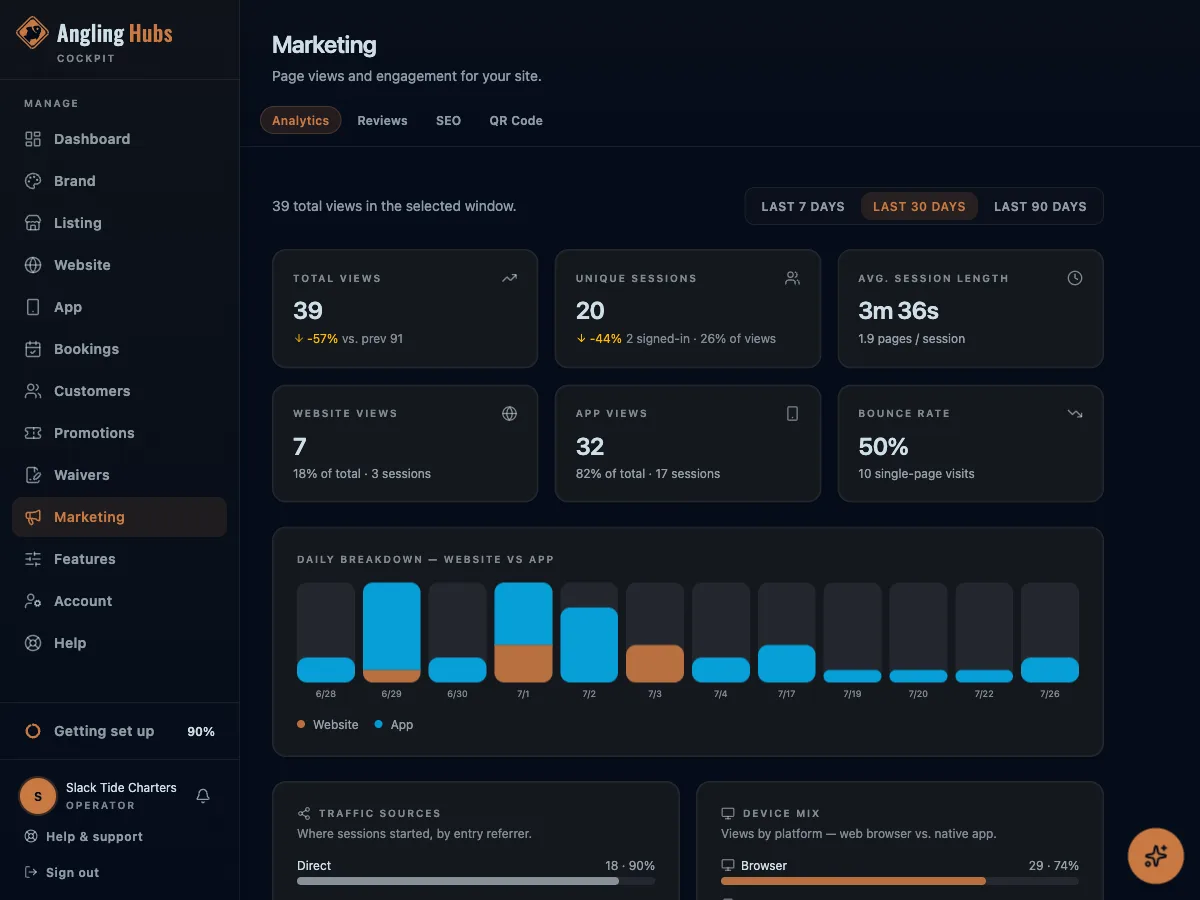Click the Bookings calendar icon
1200x900 pixels.
[x=33, y=349]
